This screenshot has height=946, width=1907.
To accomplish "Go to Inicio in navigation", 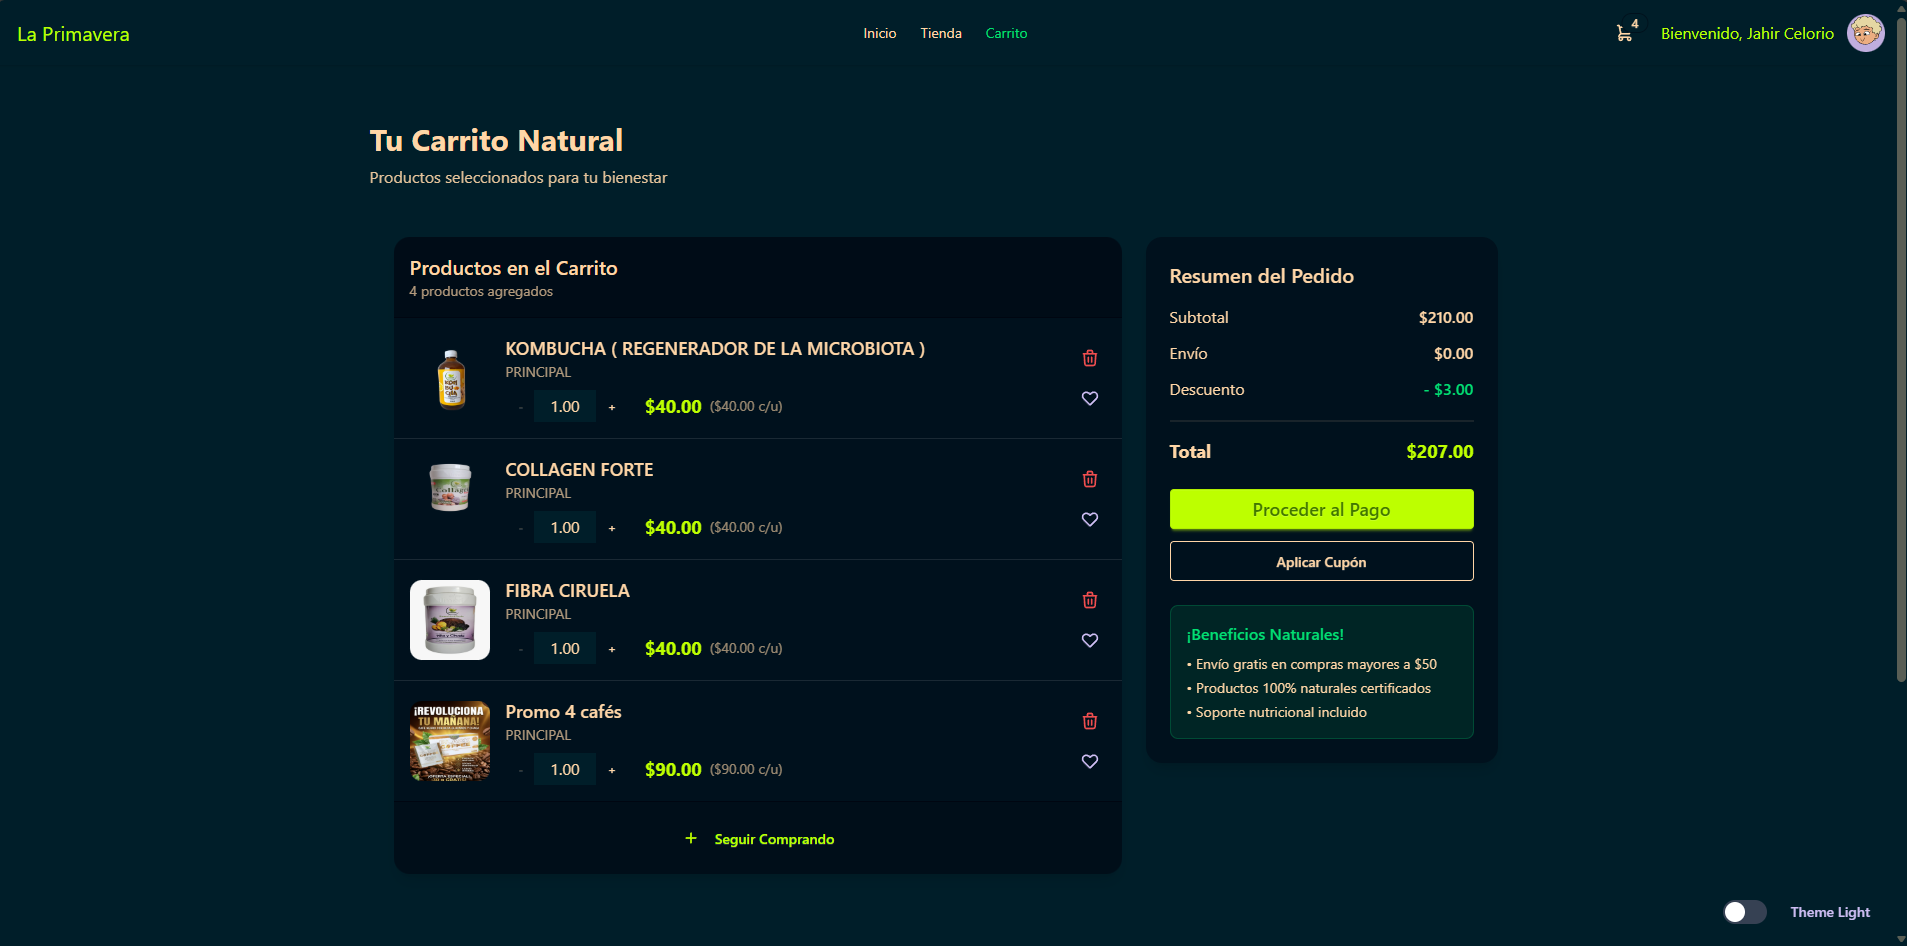I will pyautogui.click(x=879, y=33).
